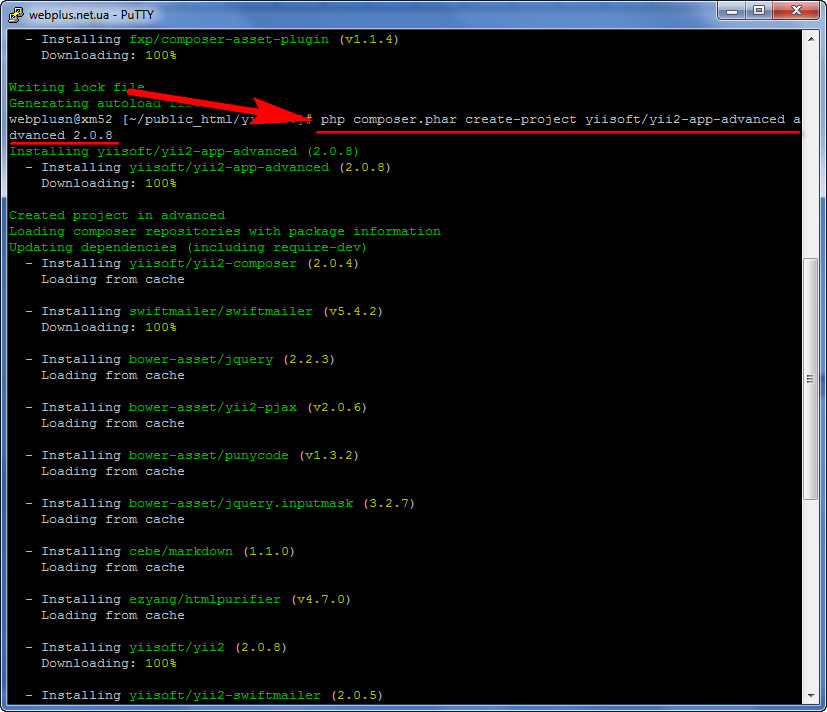Click the version '(v1.3.2)'

point(329,456)
